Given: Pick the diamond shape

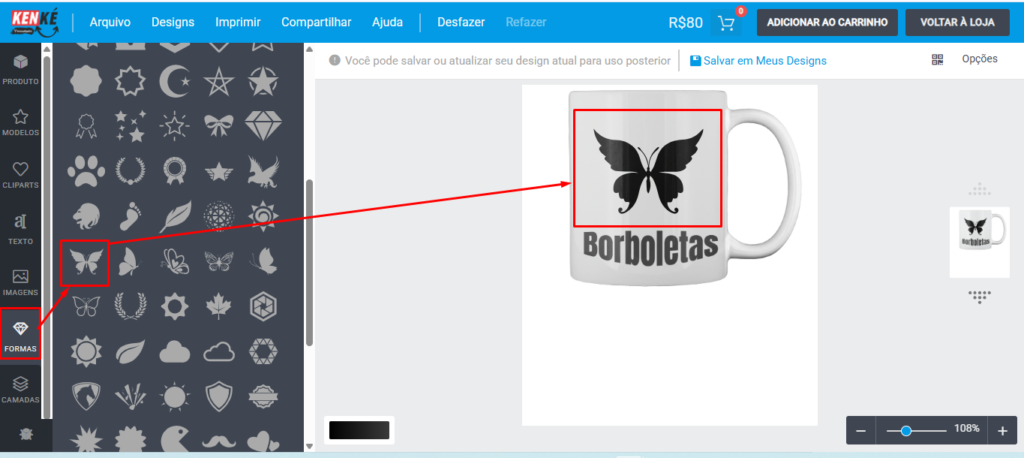Looking at the screenshot, I should [x=263, y=125].
